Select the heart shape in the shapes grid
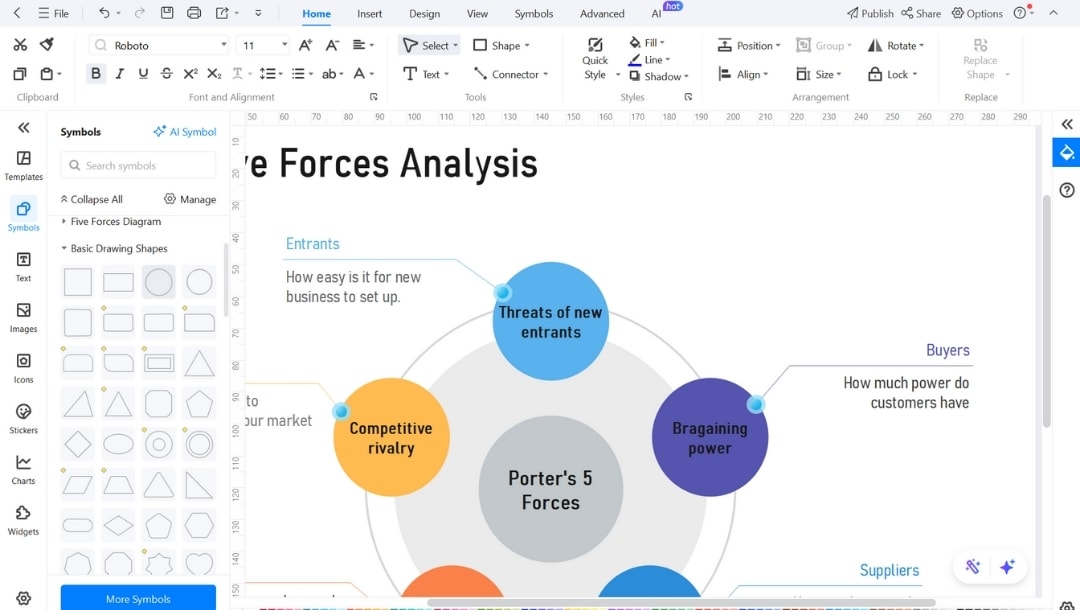The width and height of the screenshot is (1080, 610). (x=199, y=564)
